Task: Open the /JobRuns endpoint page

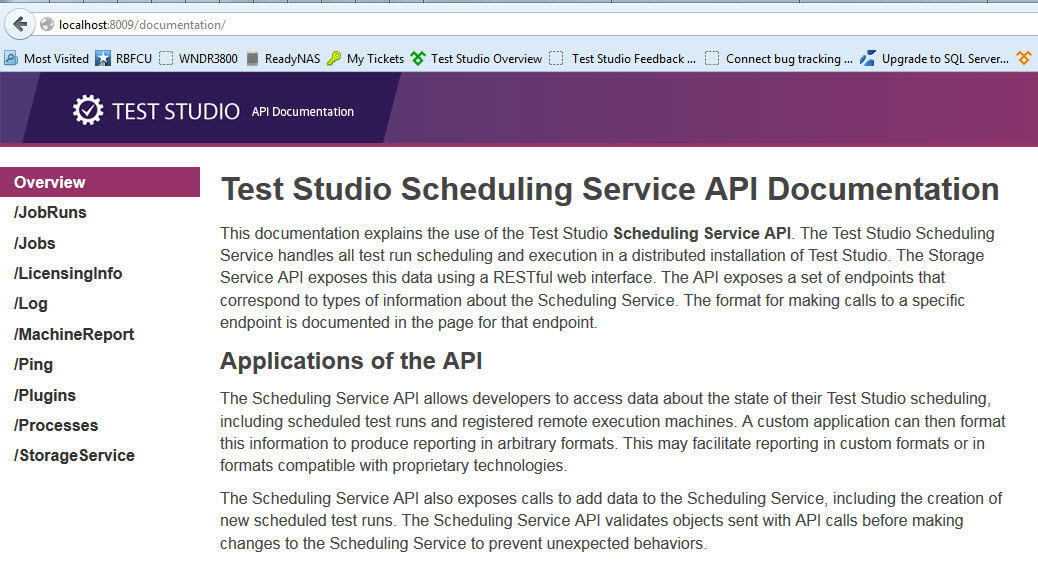Action: pyautogui.click(x=50, y=213)
